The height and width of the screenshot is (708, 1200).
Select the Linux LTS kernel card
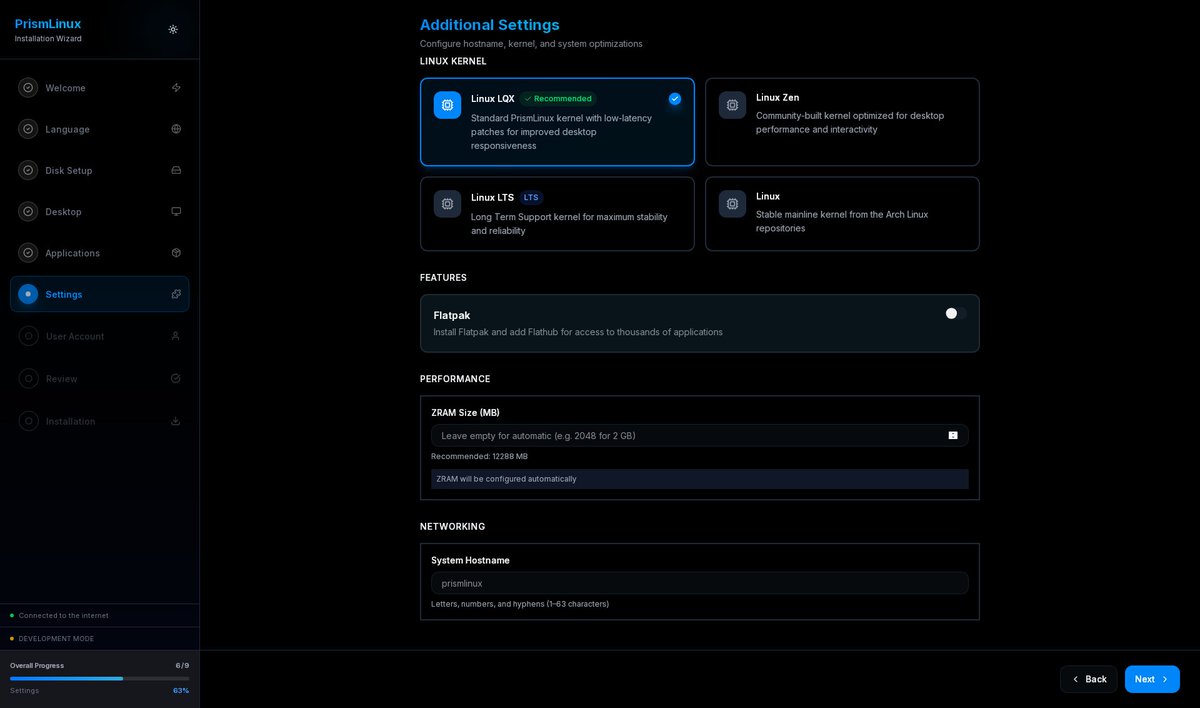[x=557, y=214]
